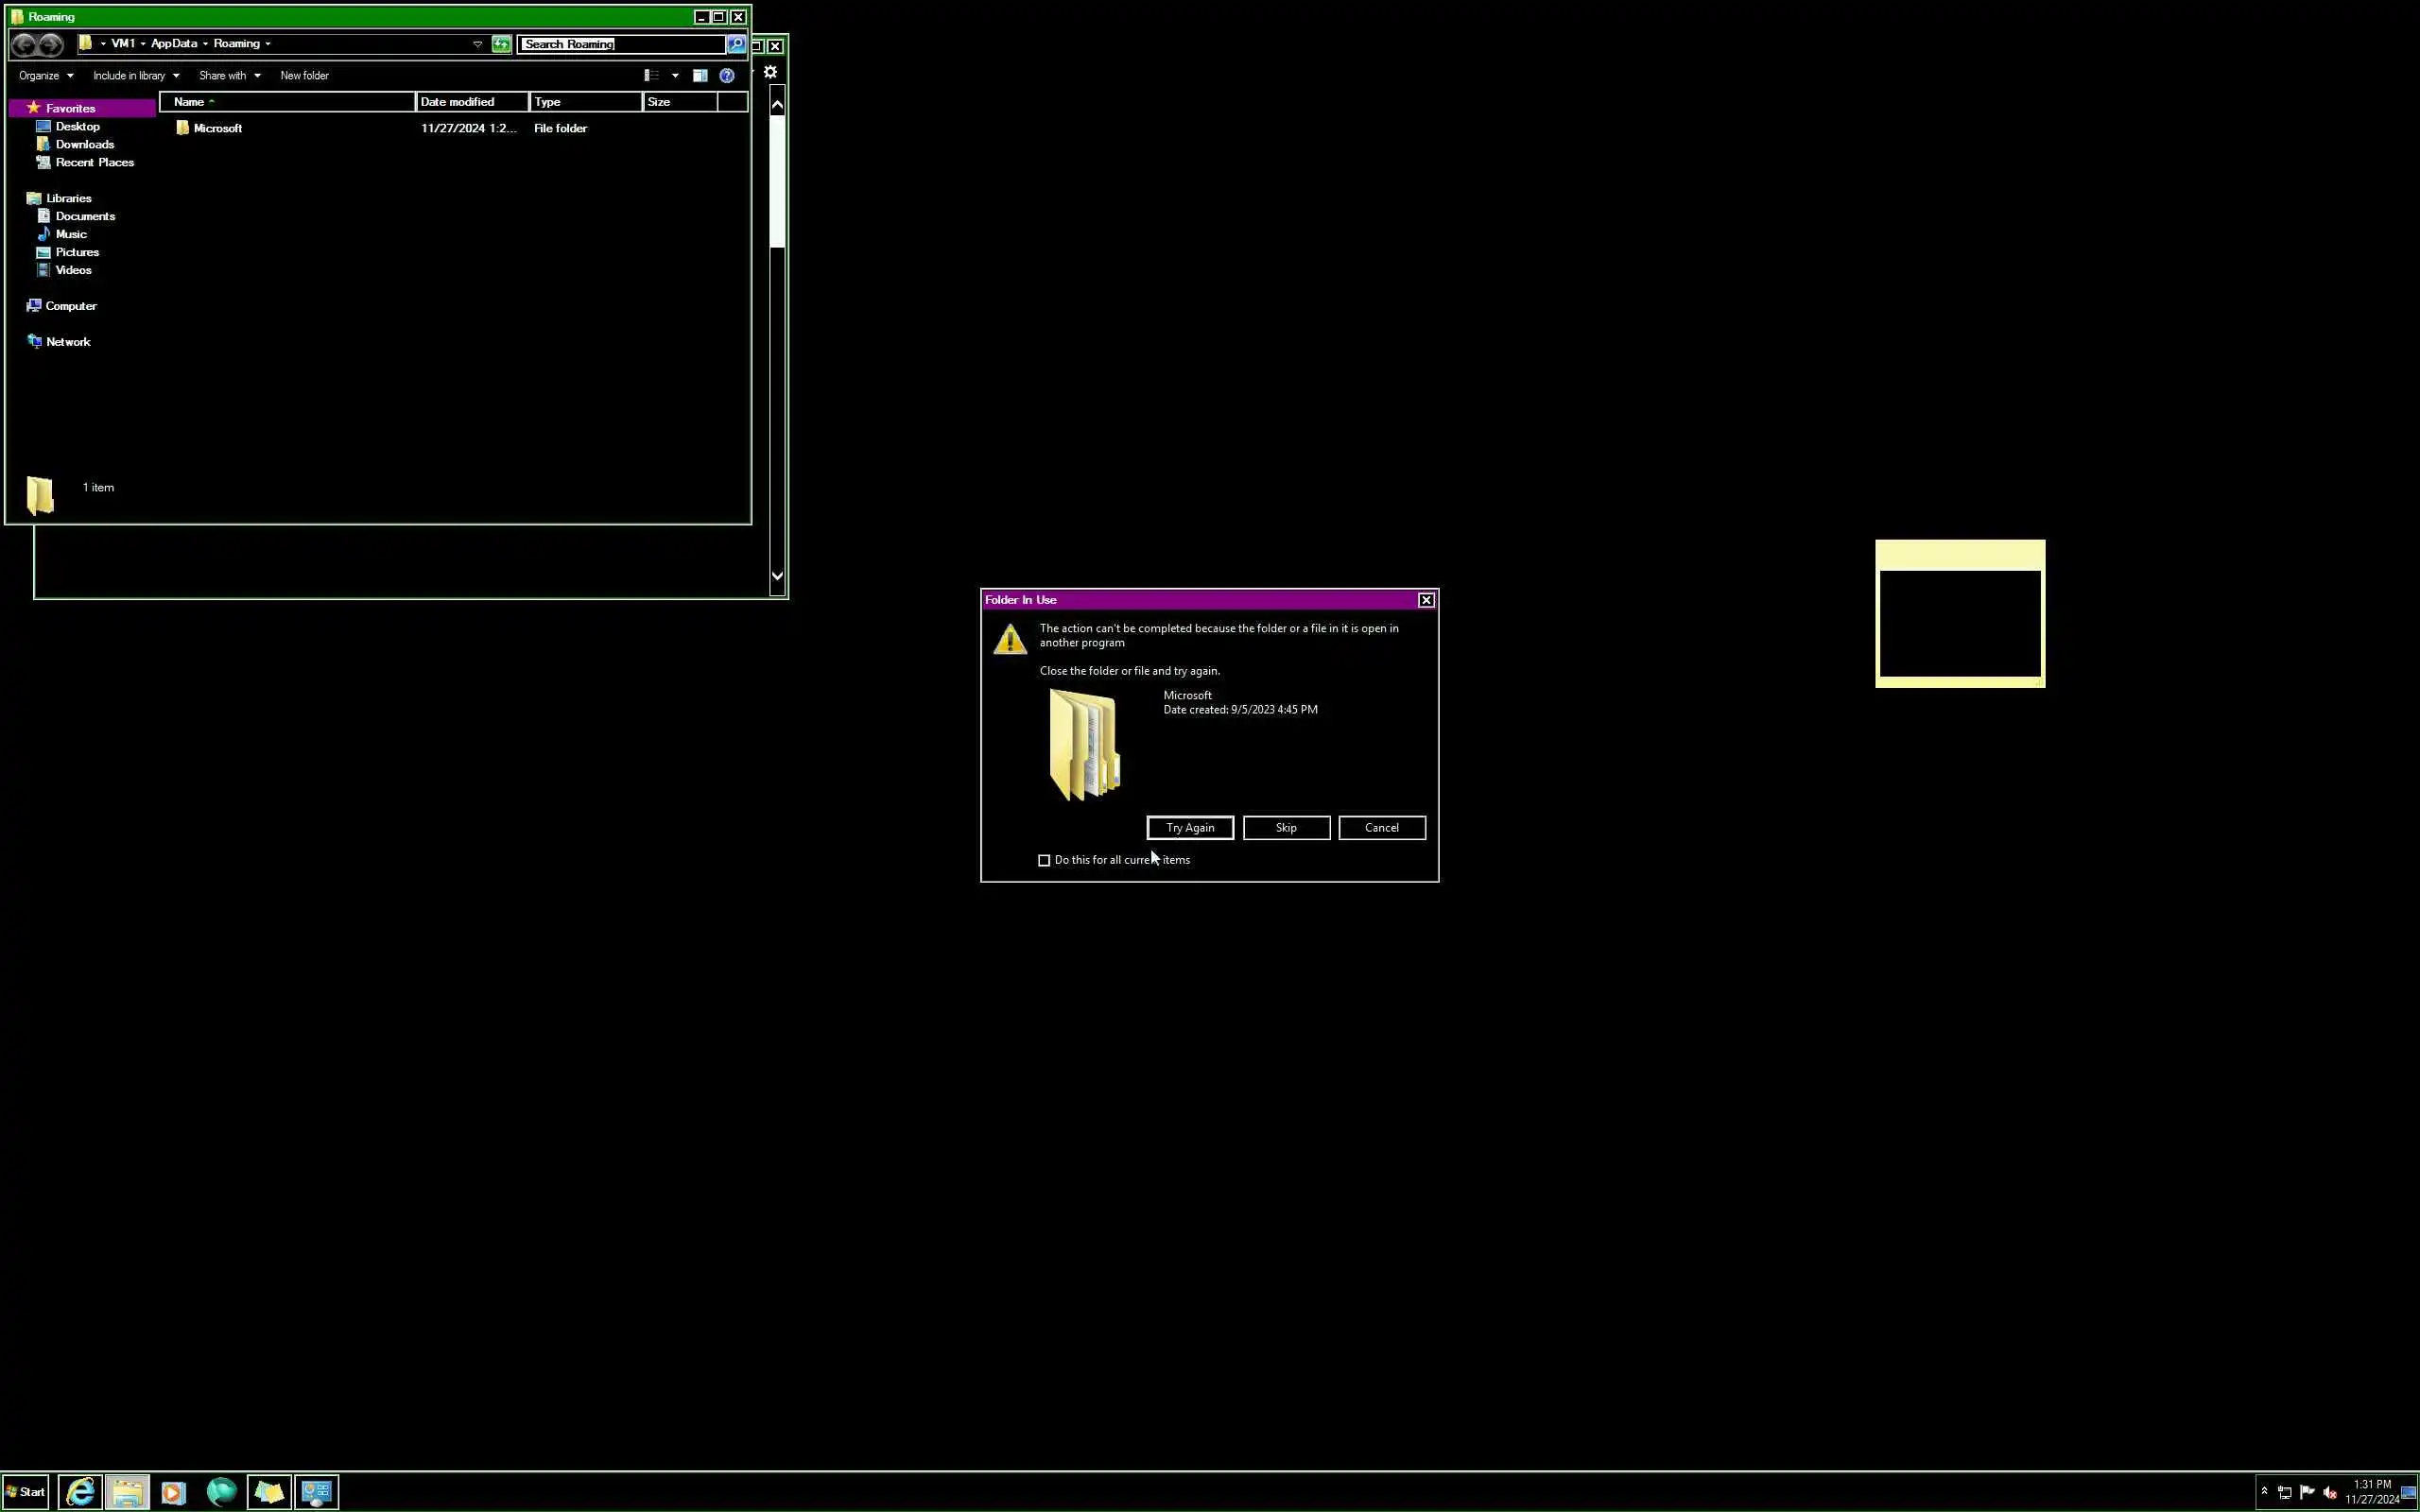This screenshot has height=1512, width=2420.
Task: Expand the 'Include in library' dropdown
Action: click(136, 76)
